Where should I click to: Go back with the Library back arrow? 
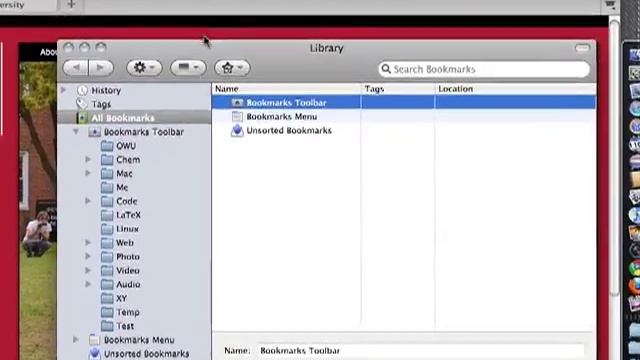76,68
